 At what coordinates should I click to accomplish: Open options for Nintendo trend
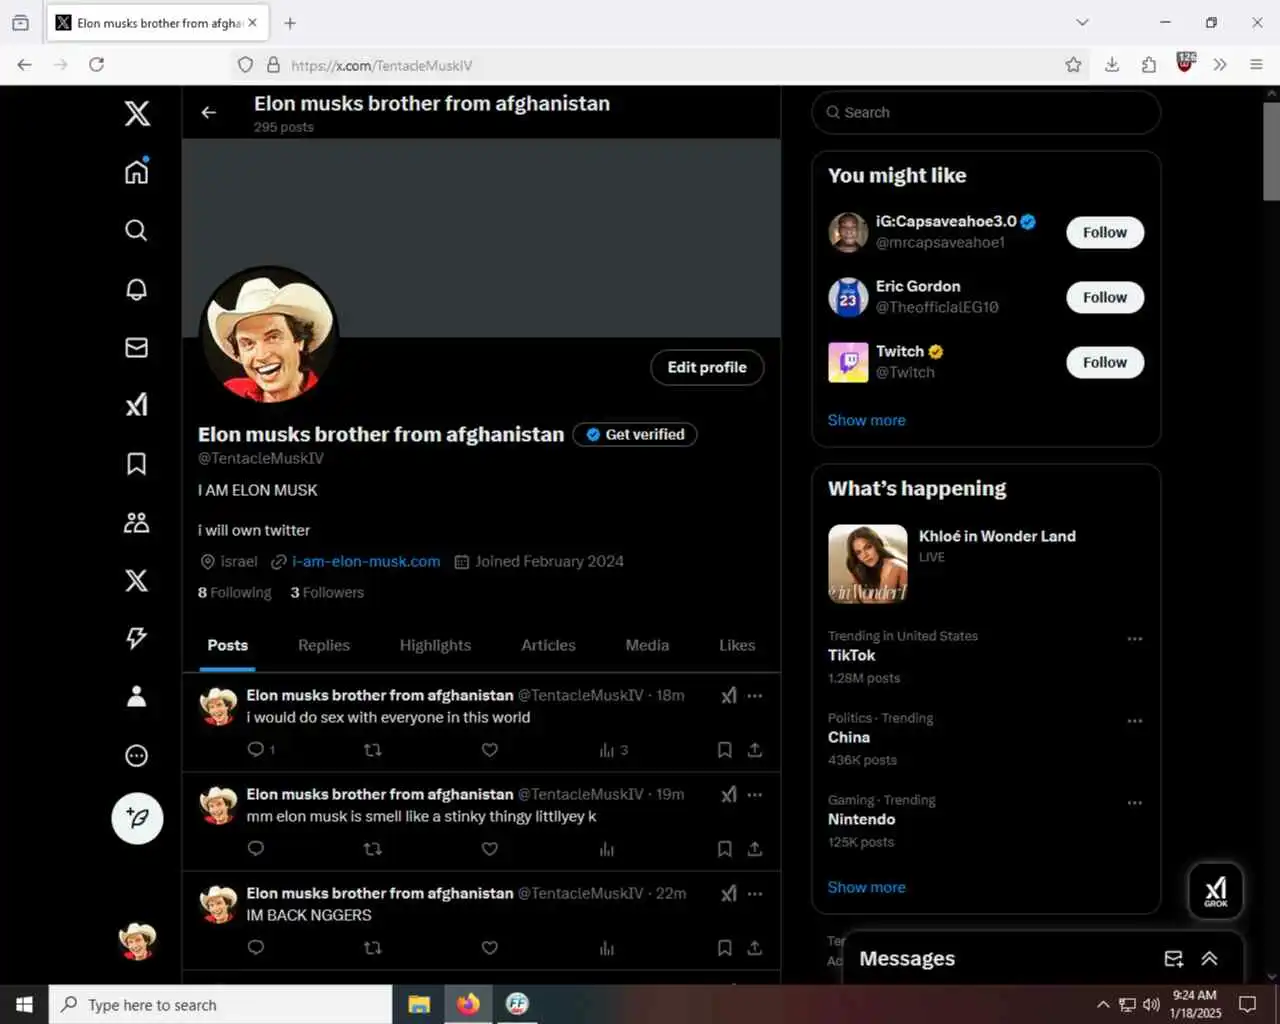(x=1135, y=803)
